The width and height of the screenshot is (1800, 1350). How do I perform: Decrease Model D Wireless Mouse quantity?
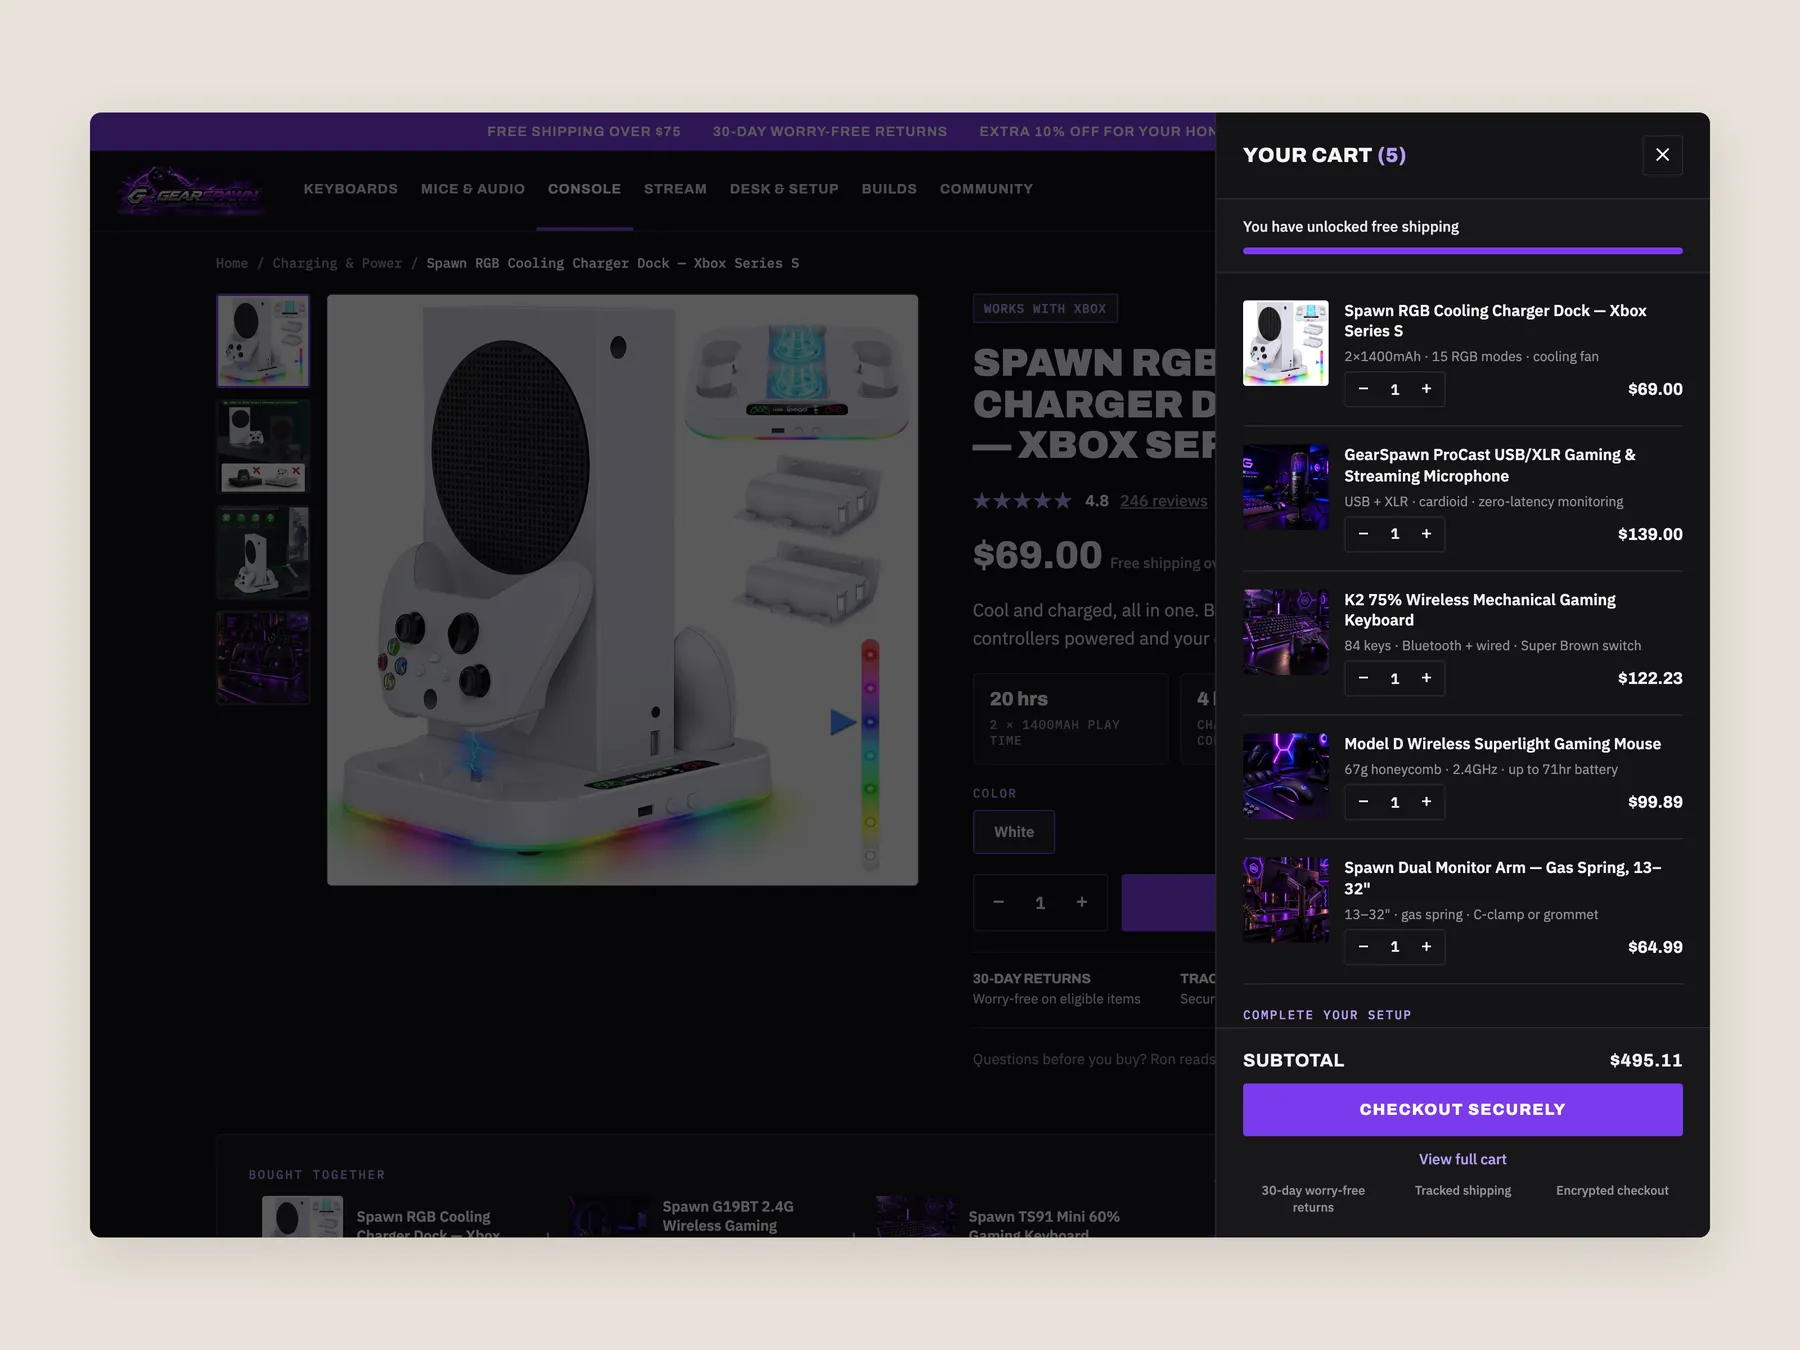(1363, 802)
